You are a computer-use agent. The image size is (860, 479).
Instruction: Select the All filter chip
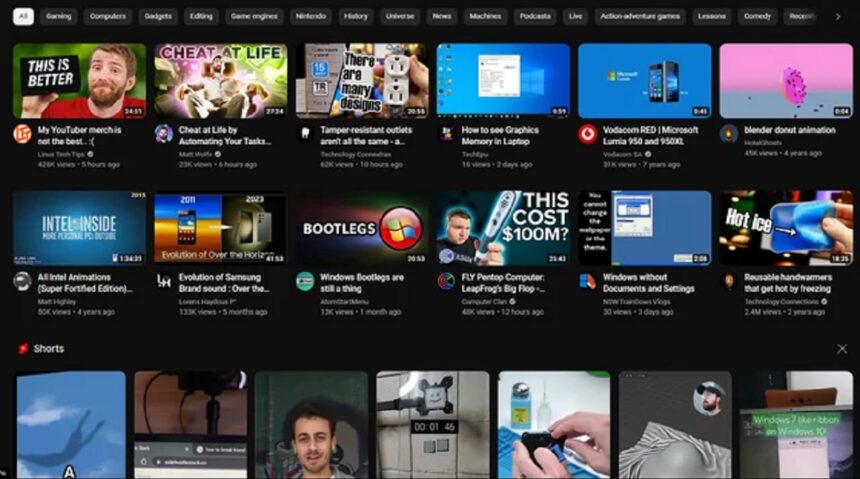pos(23,16)
